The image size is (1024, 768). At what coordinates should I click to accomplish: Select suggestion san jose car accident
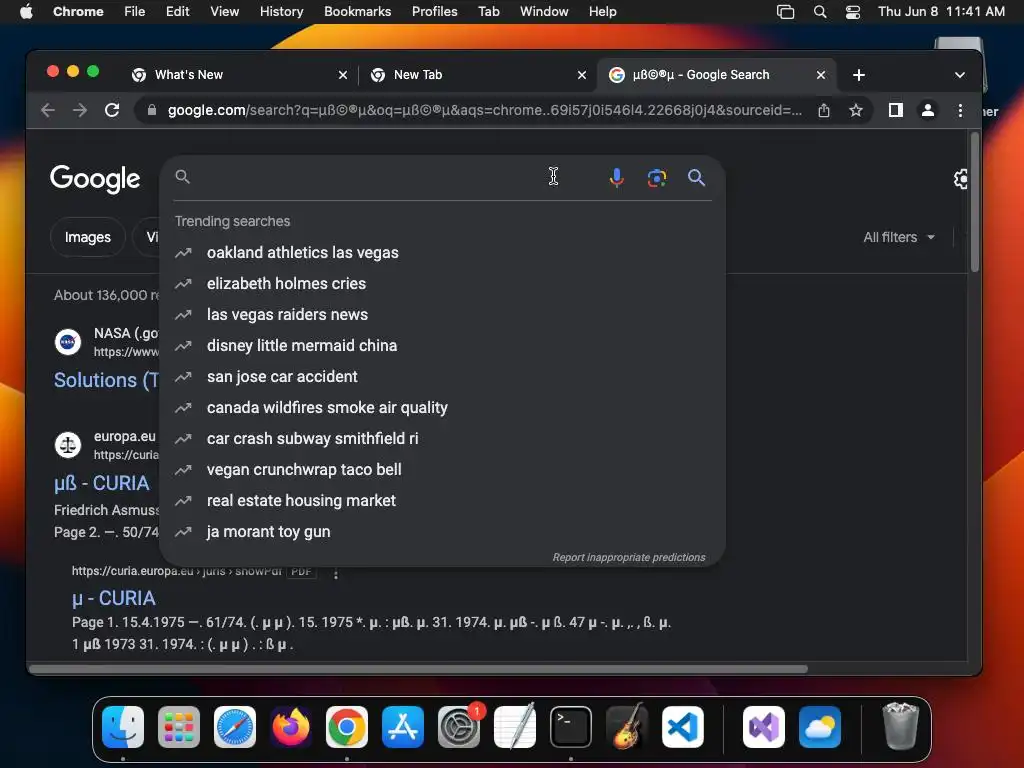click(x=442, y=377)
